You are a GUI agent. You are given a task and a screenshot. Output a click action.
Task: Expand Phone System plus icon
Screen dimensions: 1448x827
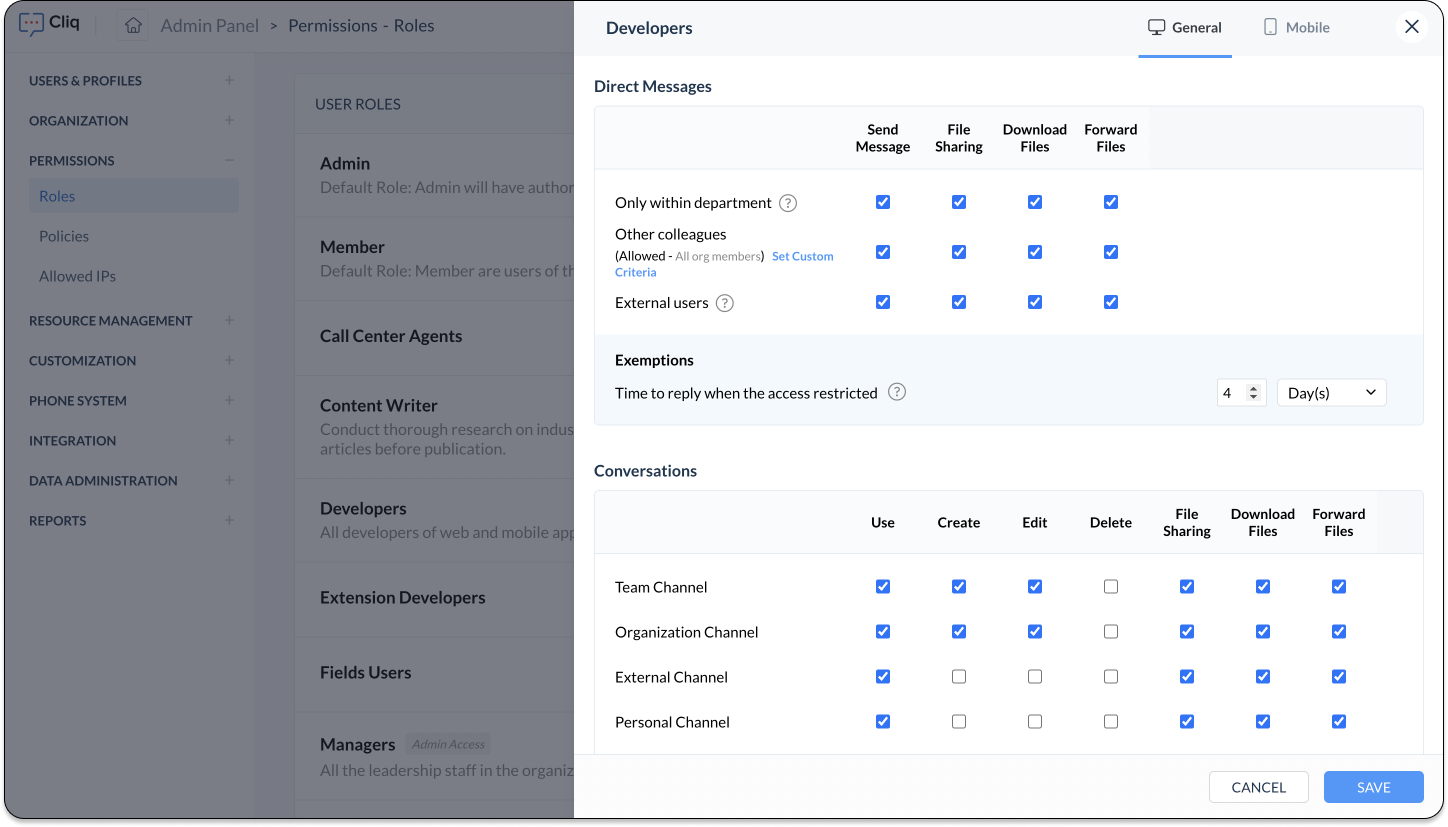click(x=229, y=400)
